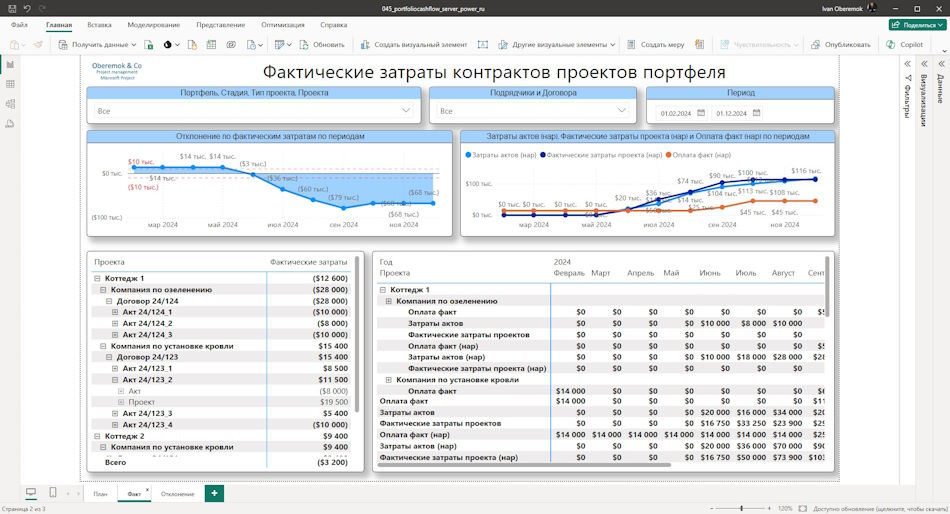Click the Поделиться share button
This screenshot has height=514, width=950.
917,25
